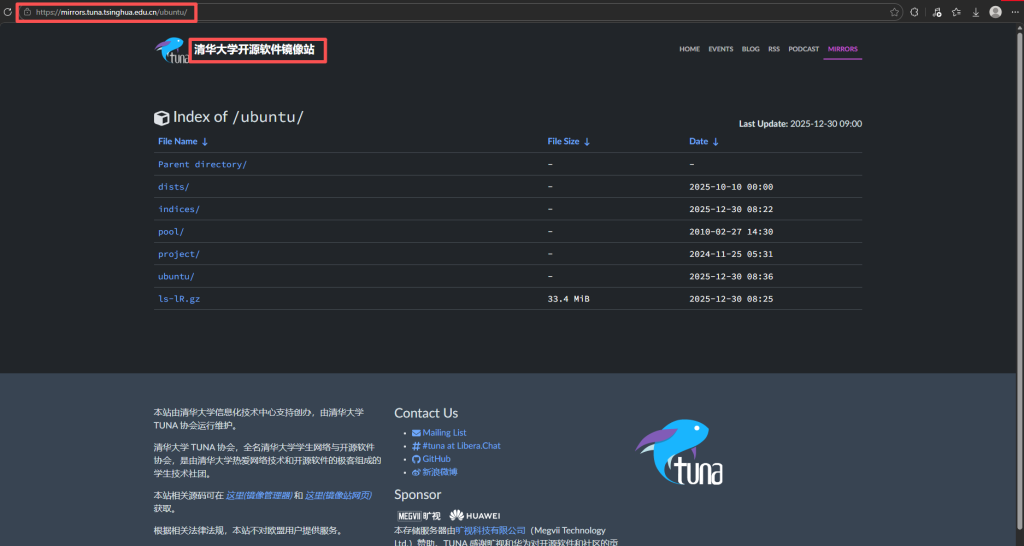Image resolution: width=1024 pixels, height=546 pixels.
Task: Open the PODCAST nav item
Action: point(803,49)
